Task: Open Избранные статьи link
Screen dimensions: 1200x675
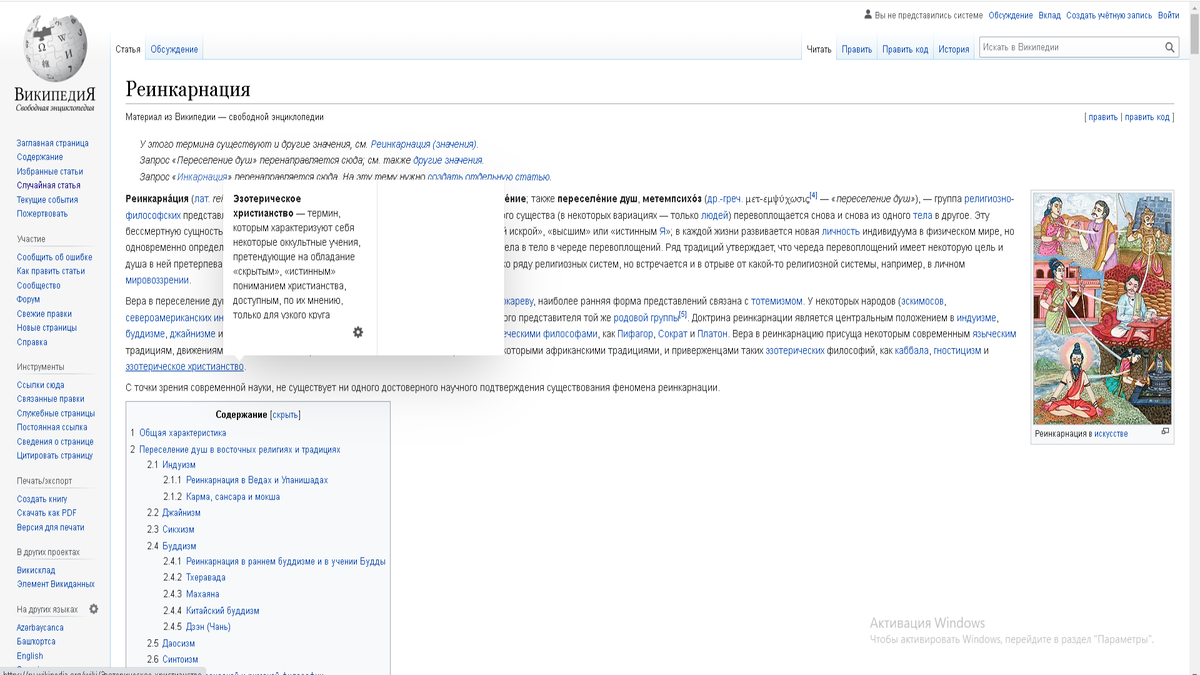Action: pyautogui.click(x=49, y=171)
